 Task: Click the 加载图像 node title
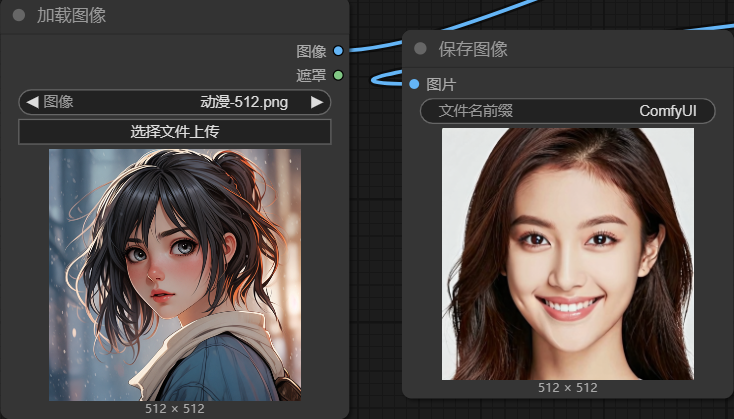71,15
